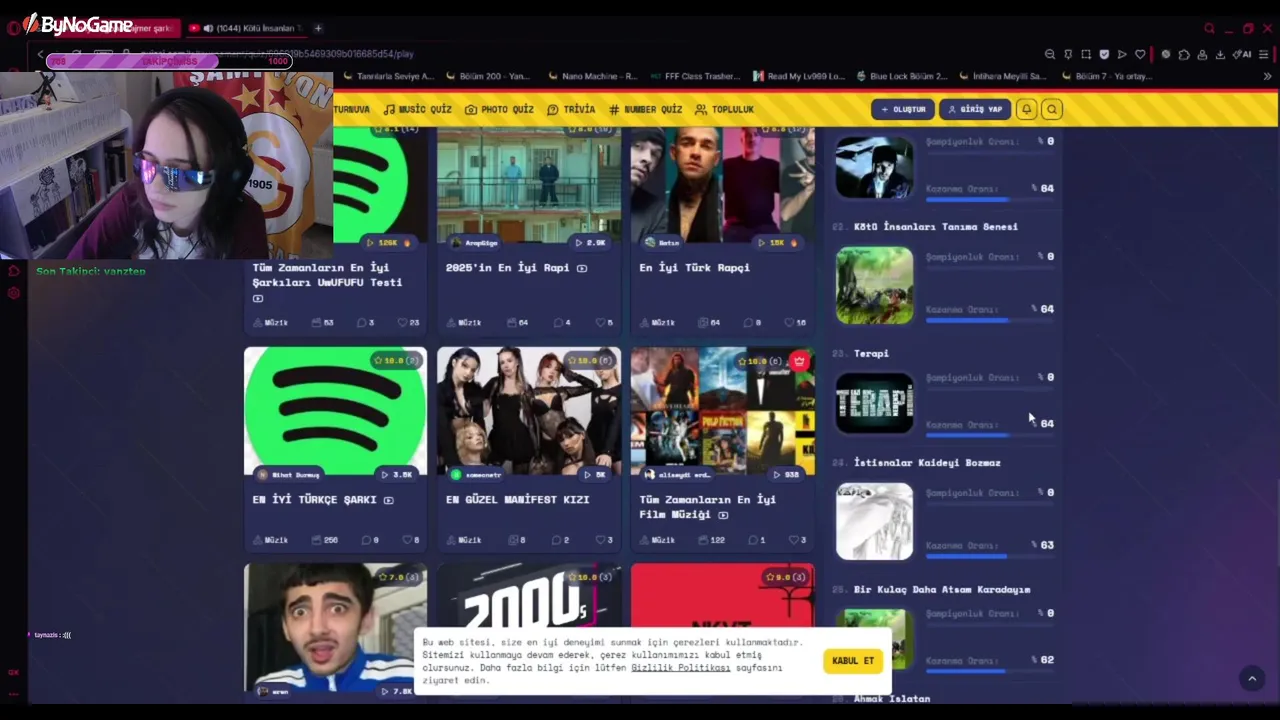The image size is (1280, 720).
Task: Open the PHOTO QUIZ menu item
Action: [x=499, y=109]
